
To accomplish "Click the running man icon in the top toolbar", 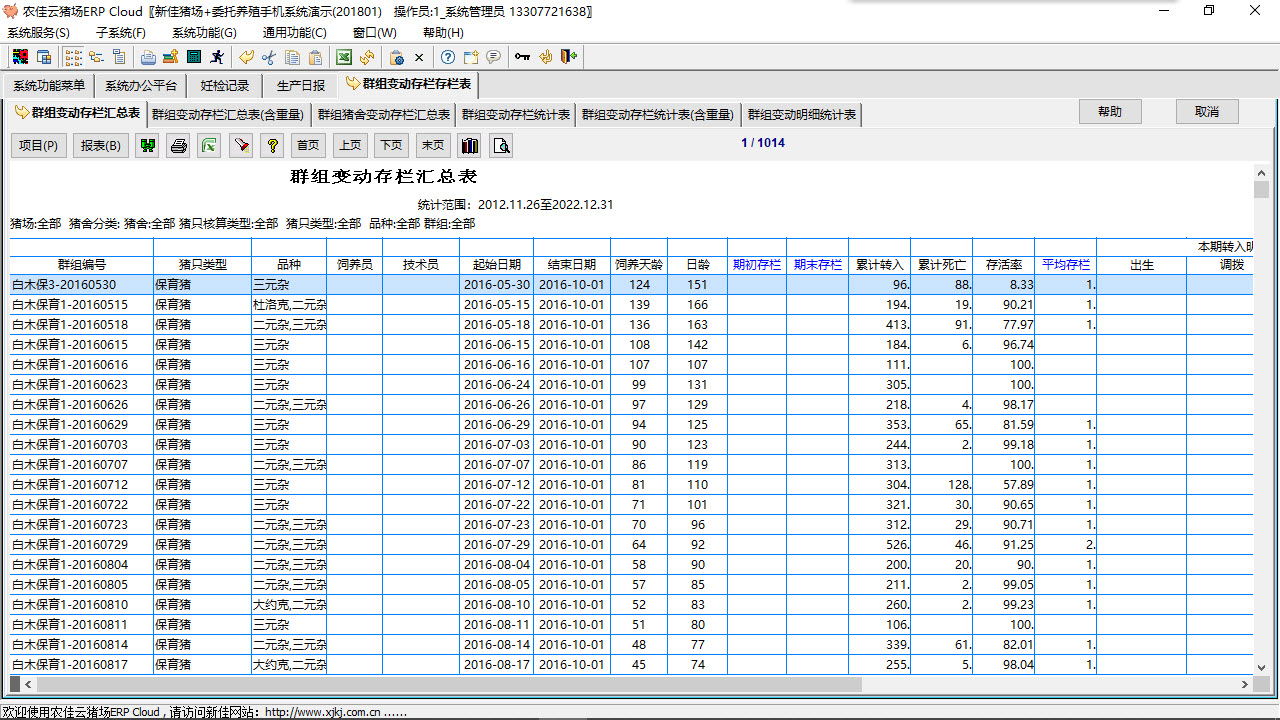I will click(x=218, y=57).
